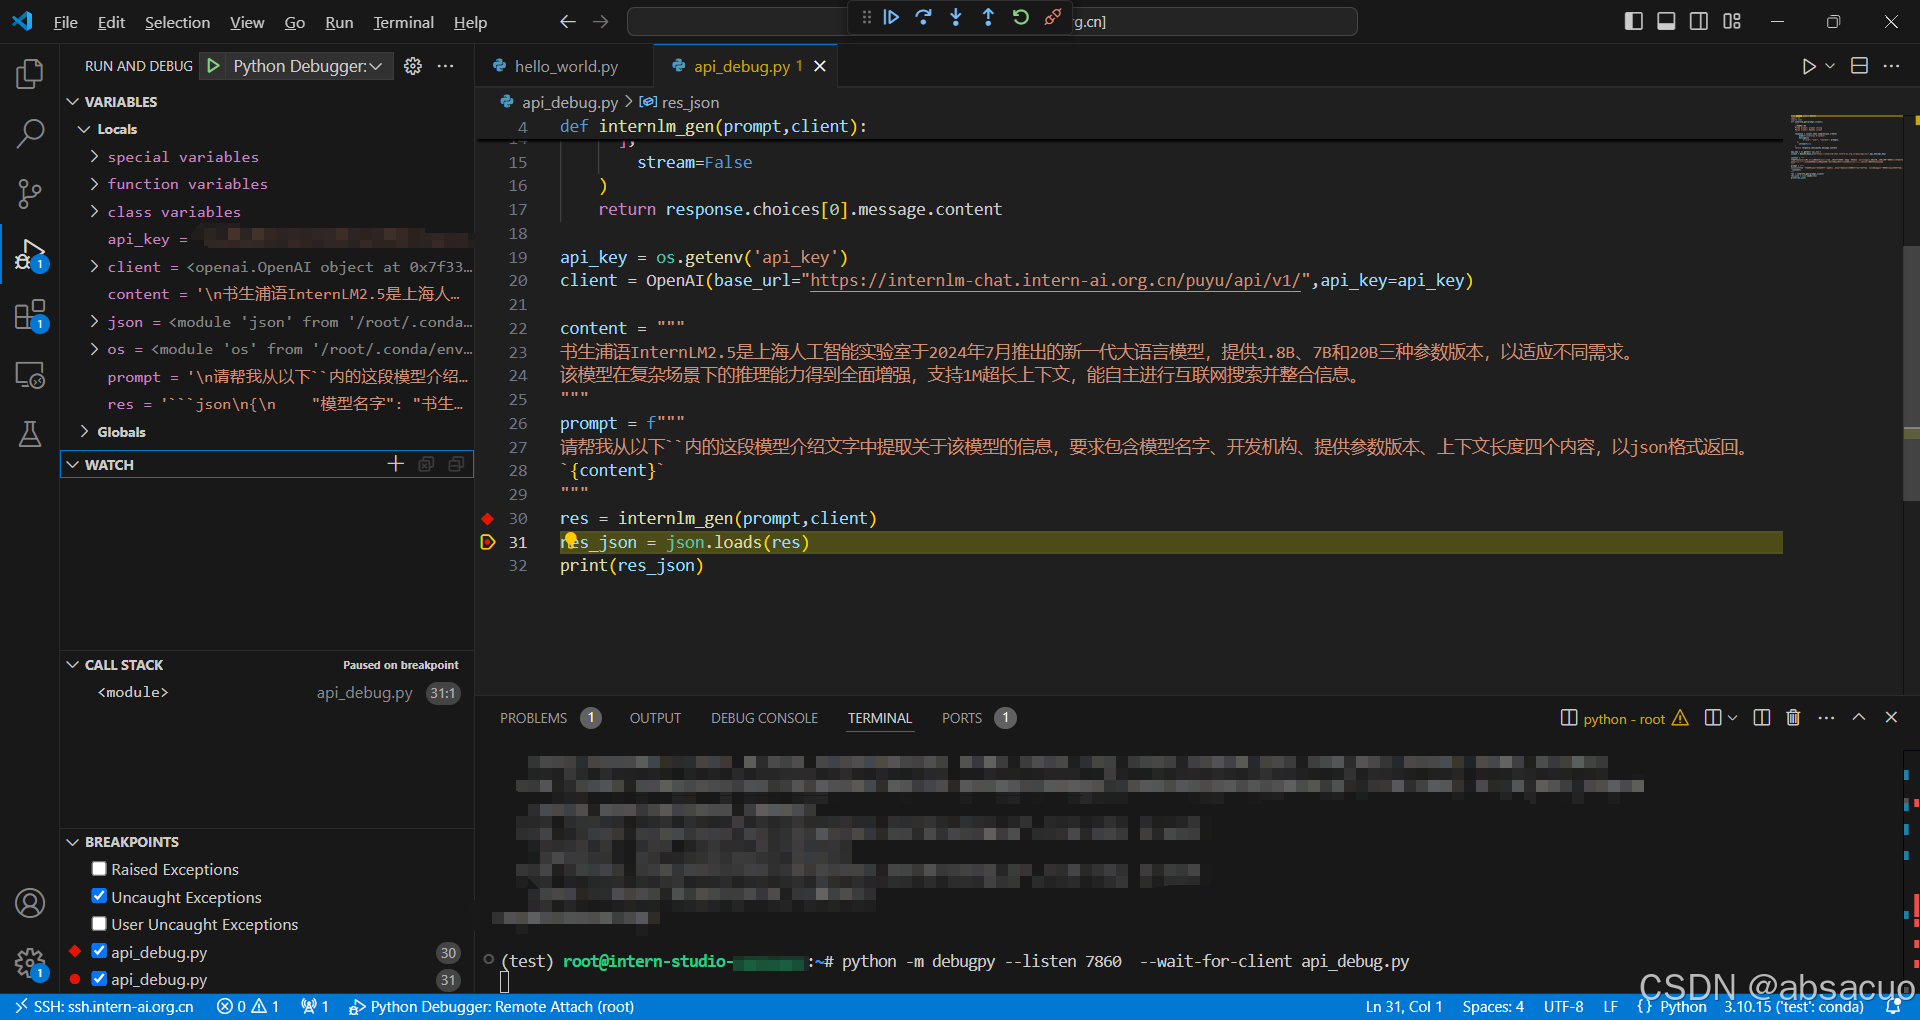Customize layout icon in title bar

(1732, 21)
